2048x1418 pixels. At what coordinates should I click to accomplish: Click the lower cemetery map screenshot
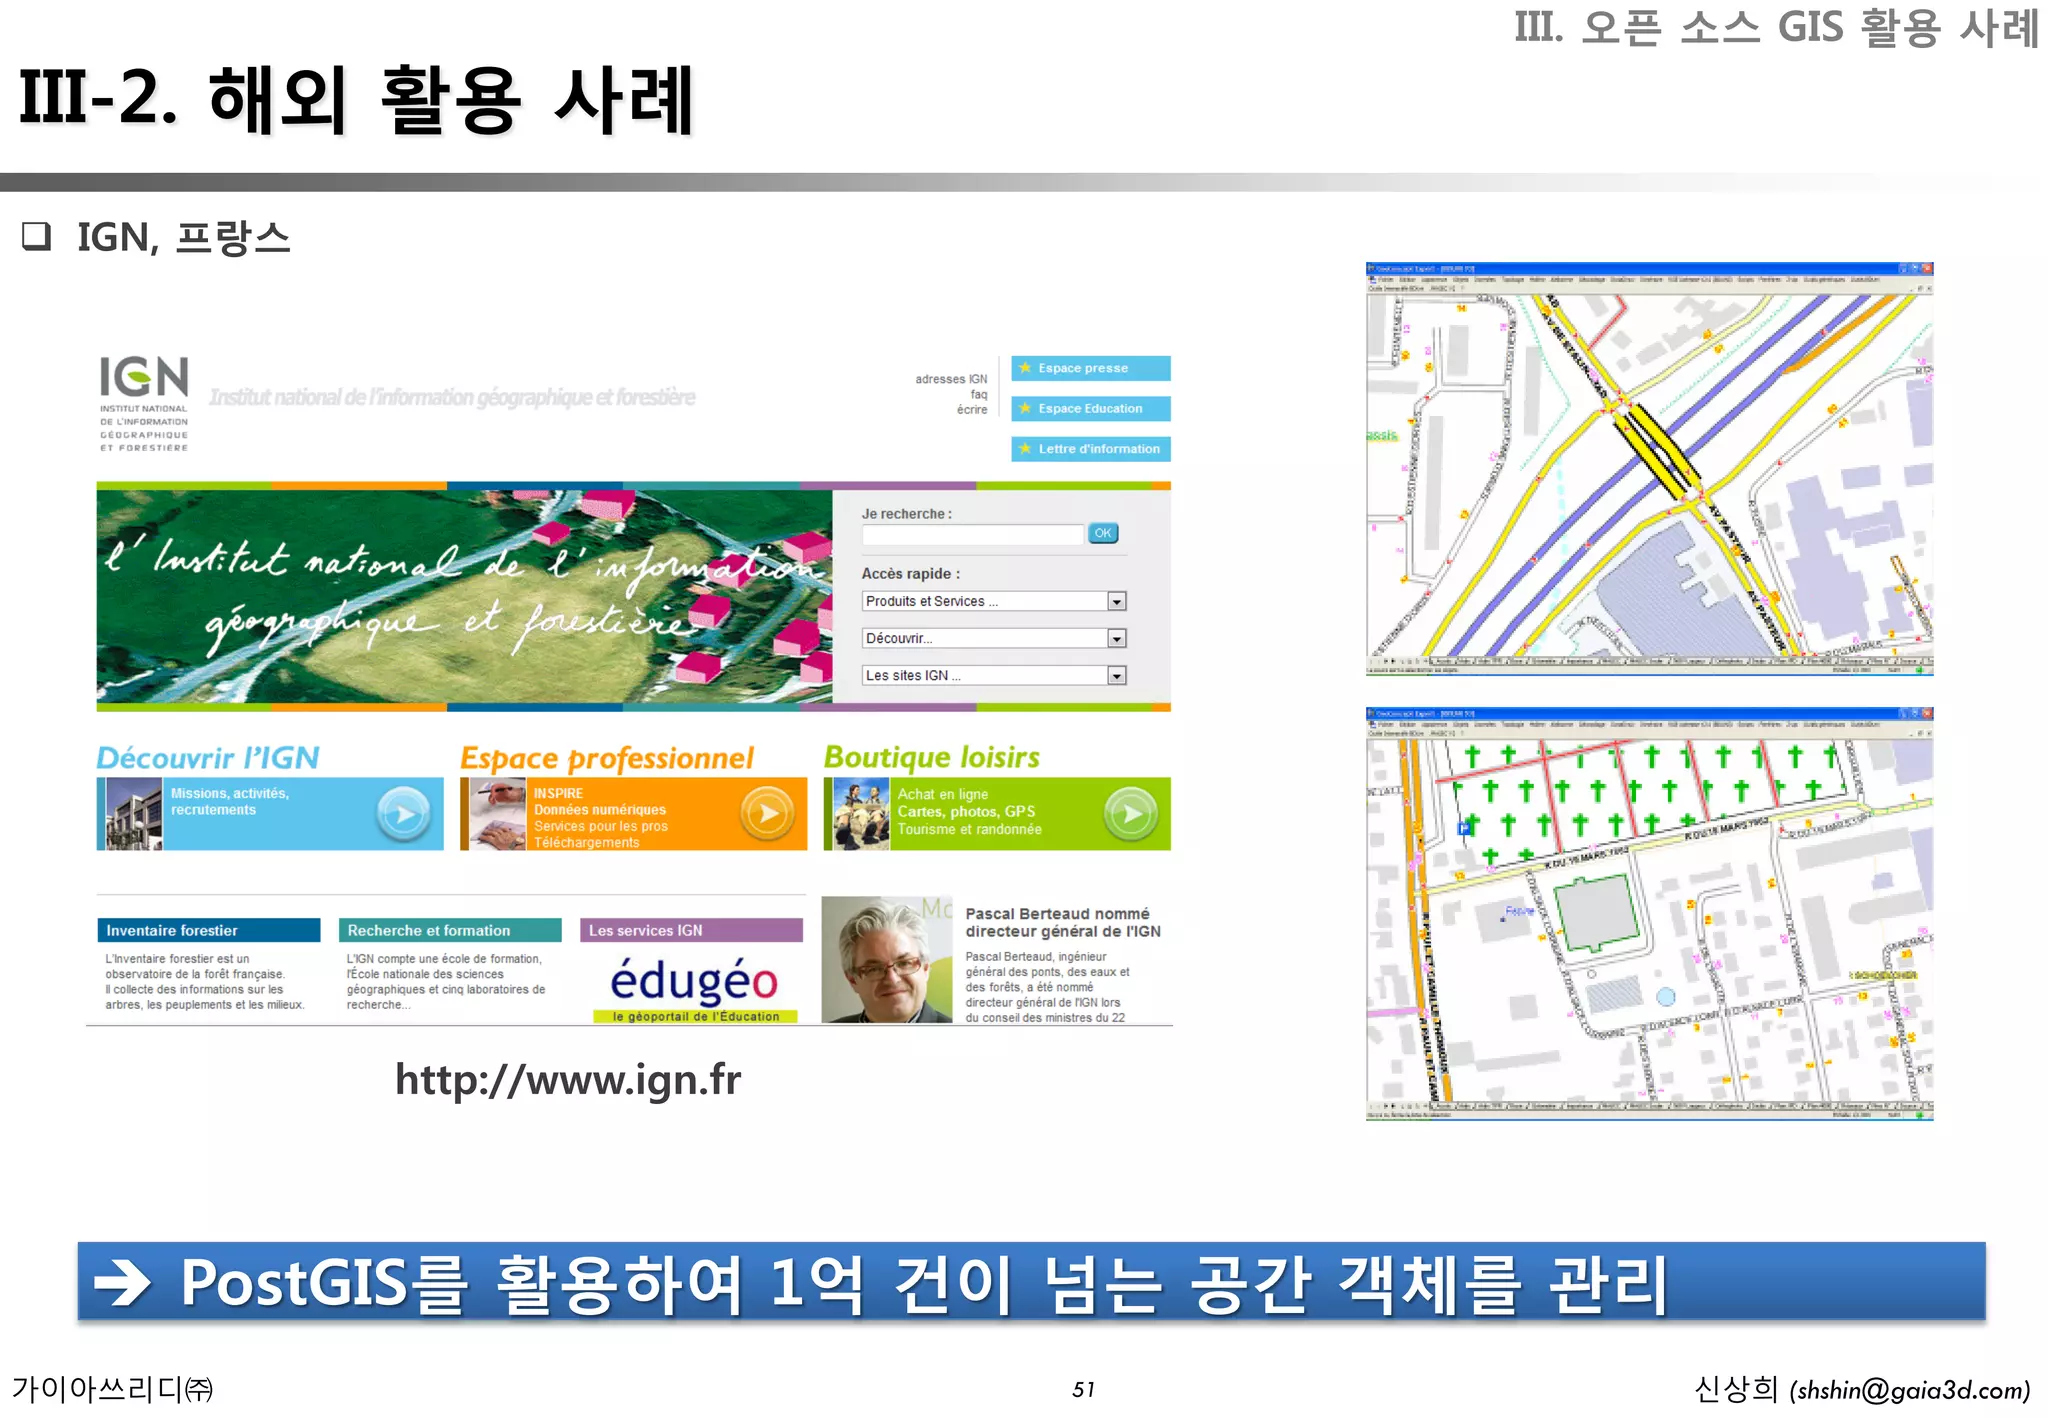point(1649,914)
